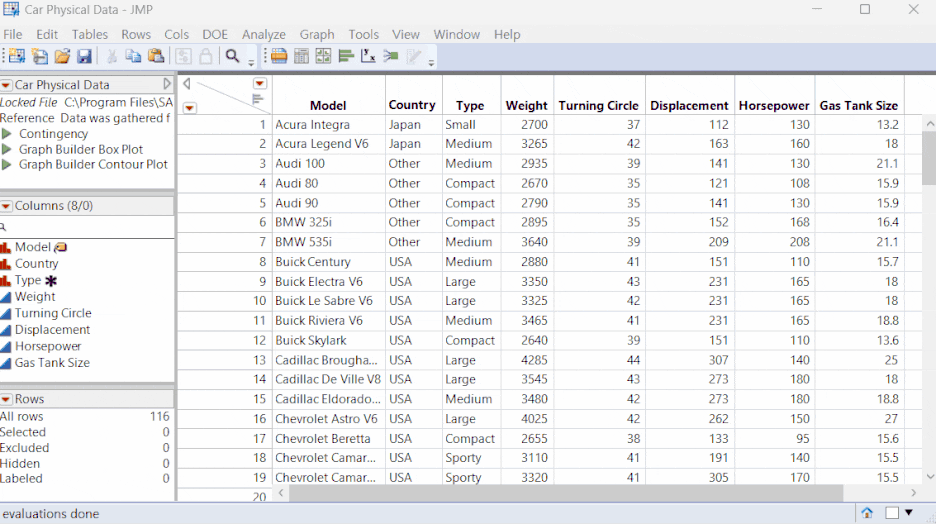Open the Car Physical Data red triangle menu
This screenshot has height=524, width=936.
coord(6,85)
